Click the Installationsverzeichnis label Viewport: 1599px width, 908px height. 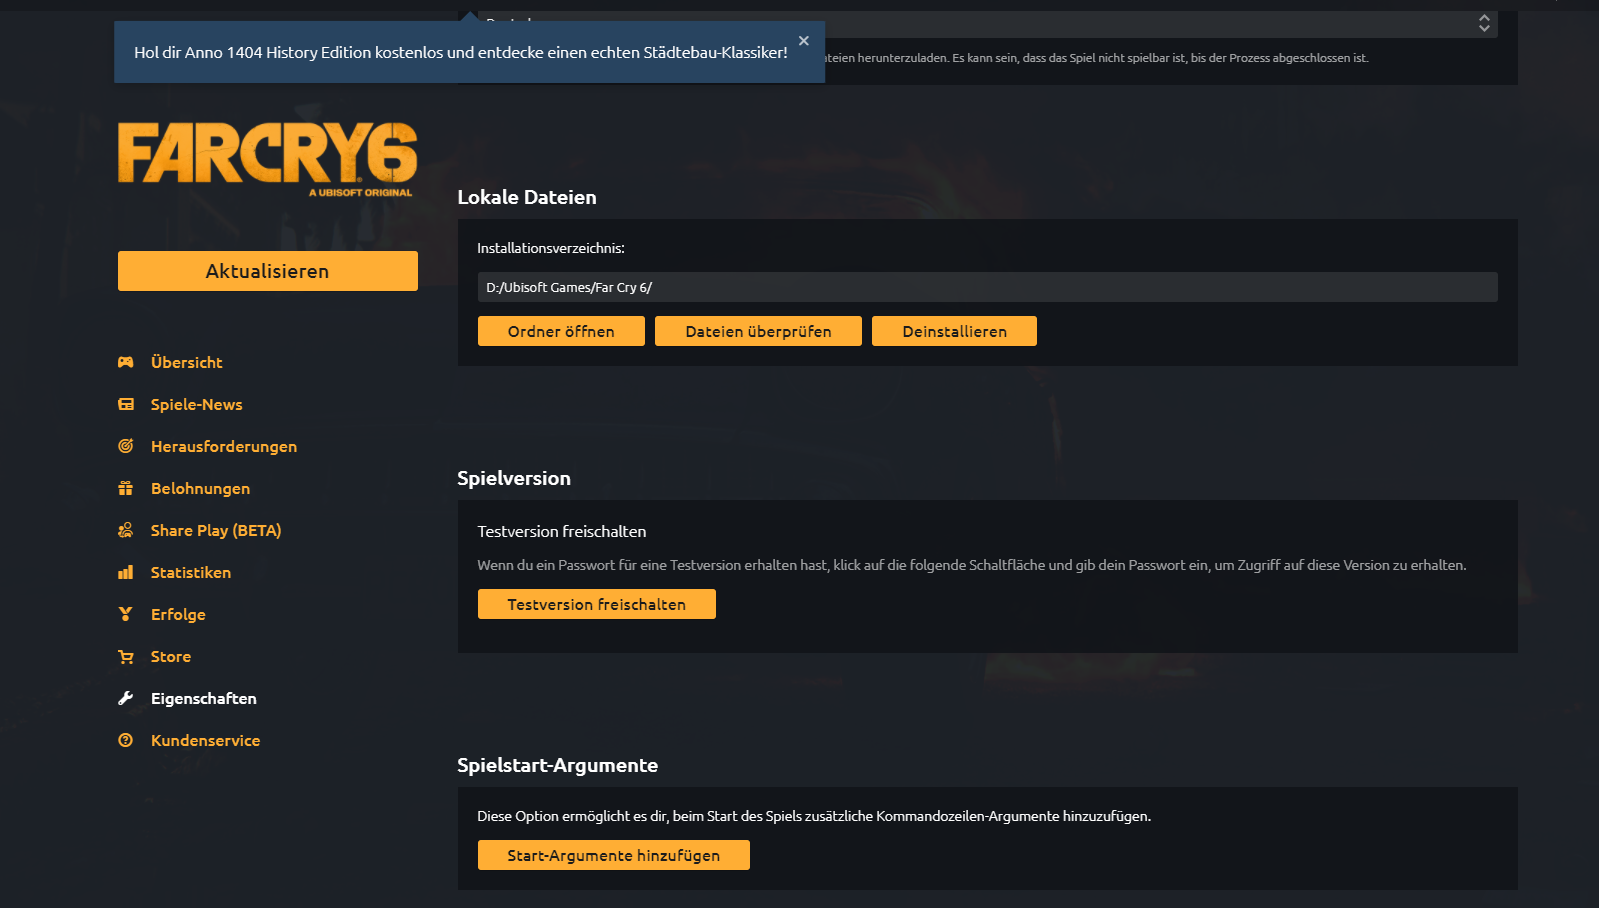point(551,248)
